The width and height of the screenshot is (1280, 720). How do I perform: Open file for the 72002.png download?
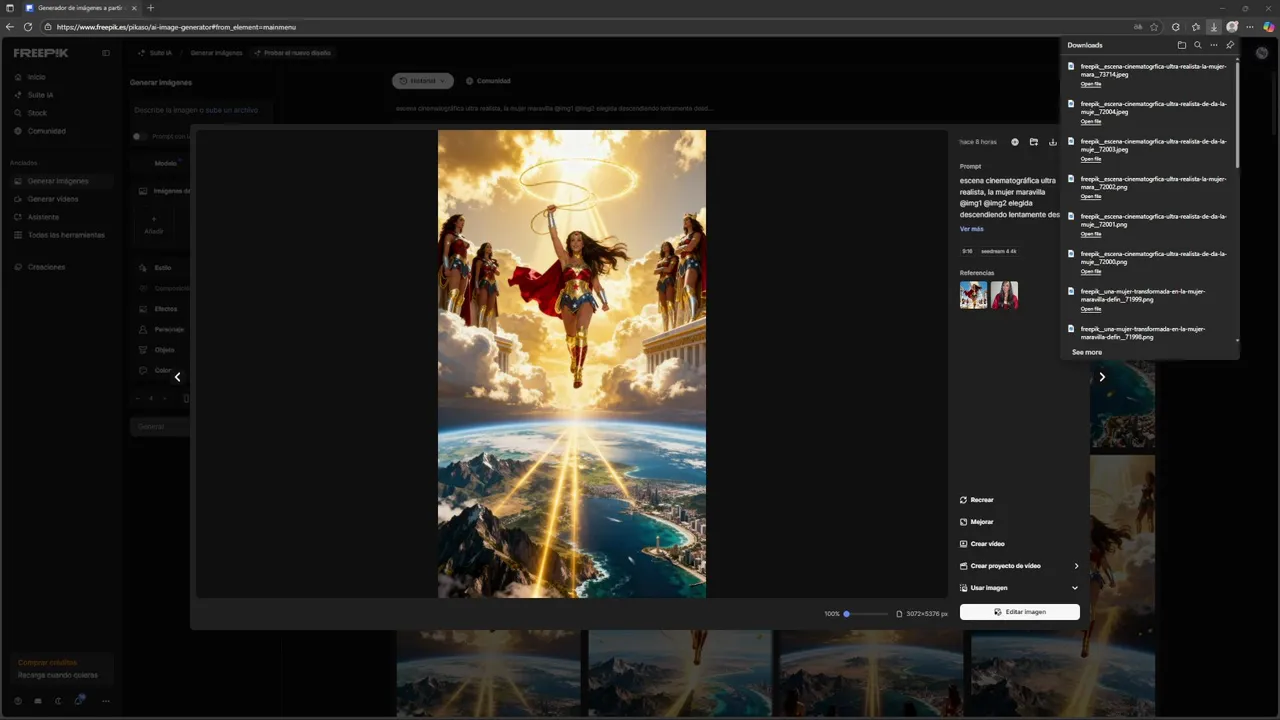[x=1090, y=197]
